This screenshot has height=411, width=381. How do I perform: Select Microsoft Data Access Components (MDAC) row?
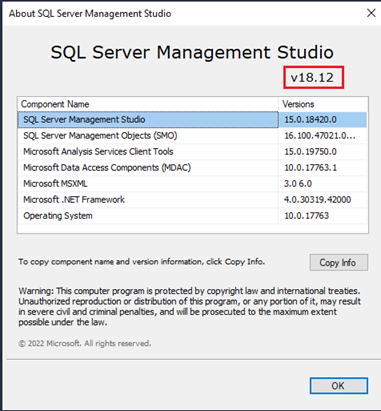pos(192,168)
